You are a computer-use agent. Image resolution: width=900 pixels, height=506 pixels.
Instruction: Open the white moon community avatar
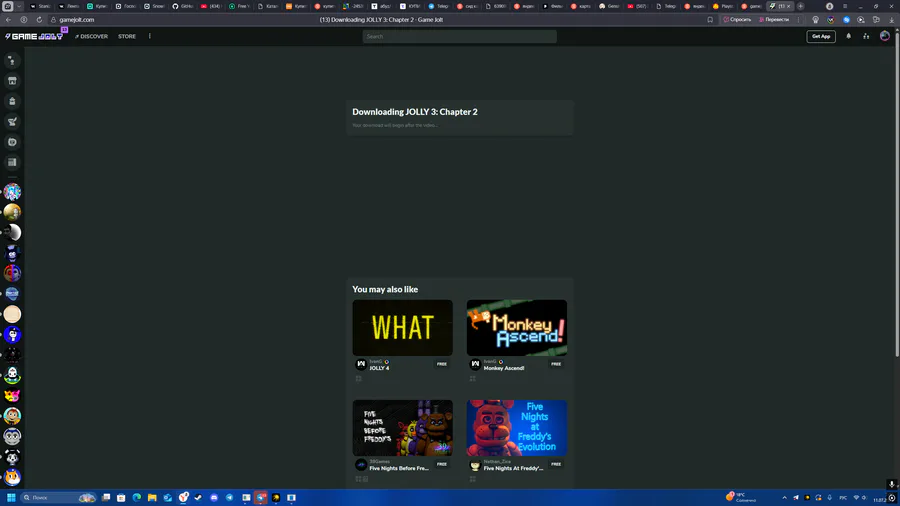[x=12, y=232]
